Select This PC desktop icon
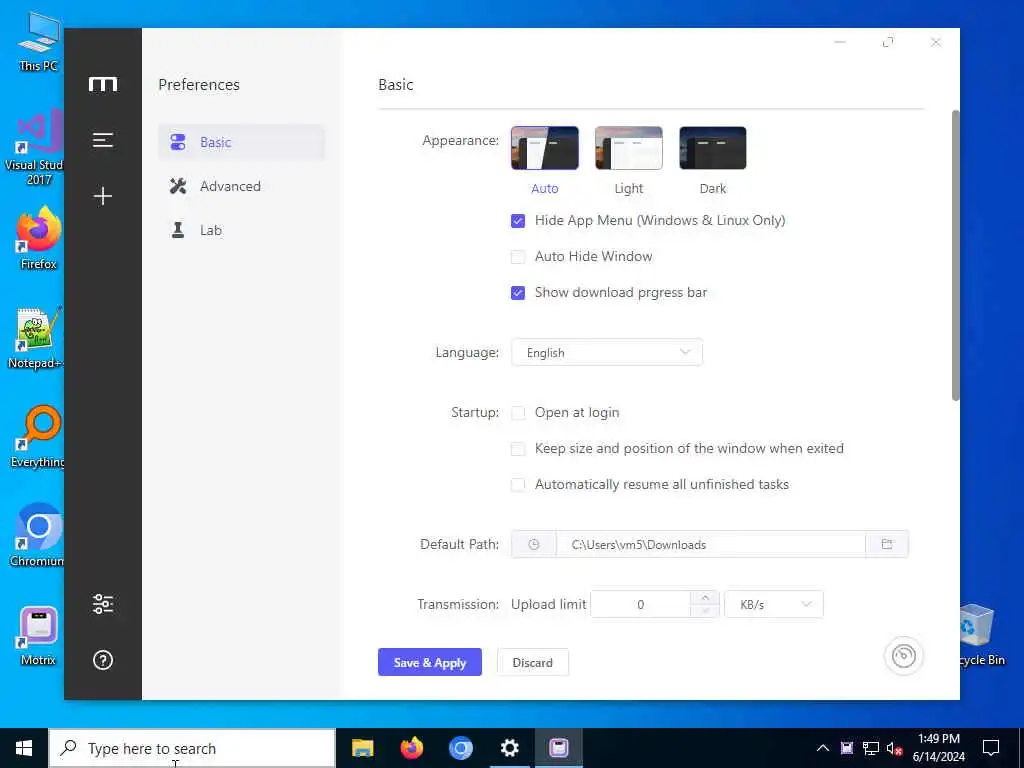 coord(39,40)
